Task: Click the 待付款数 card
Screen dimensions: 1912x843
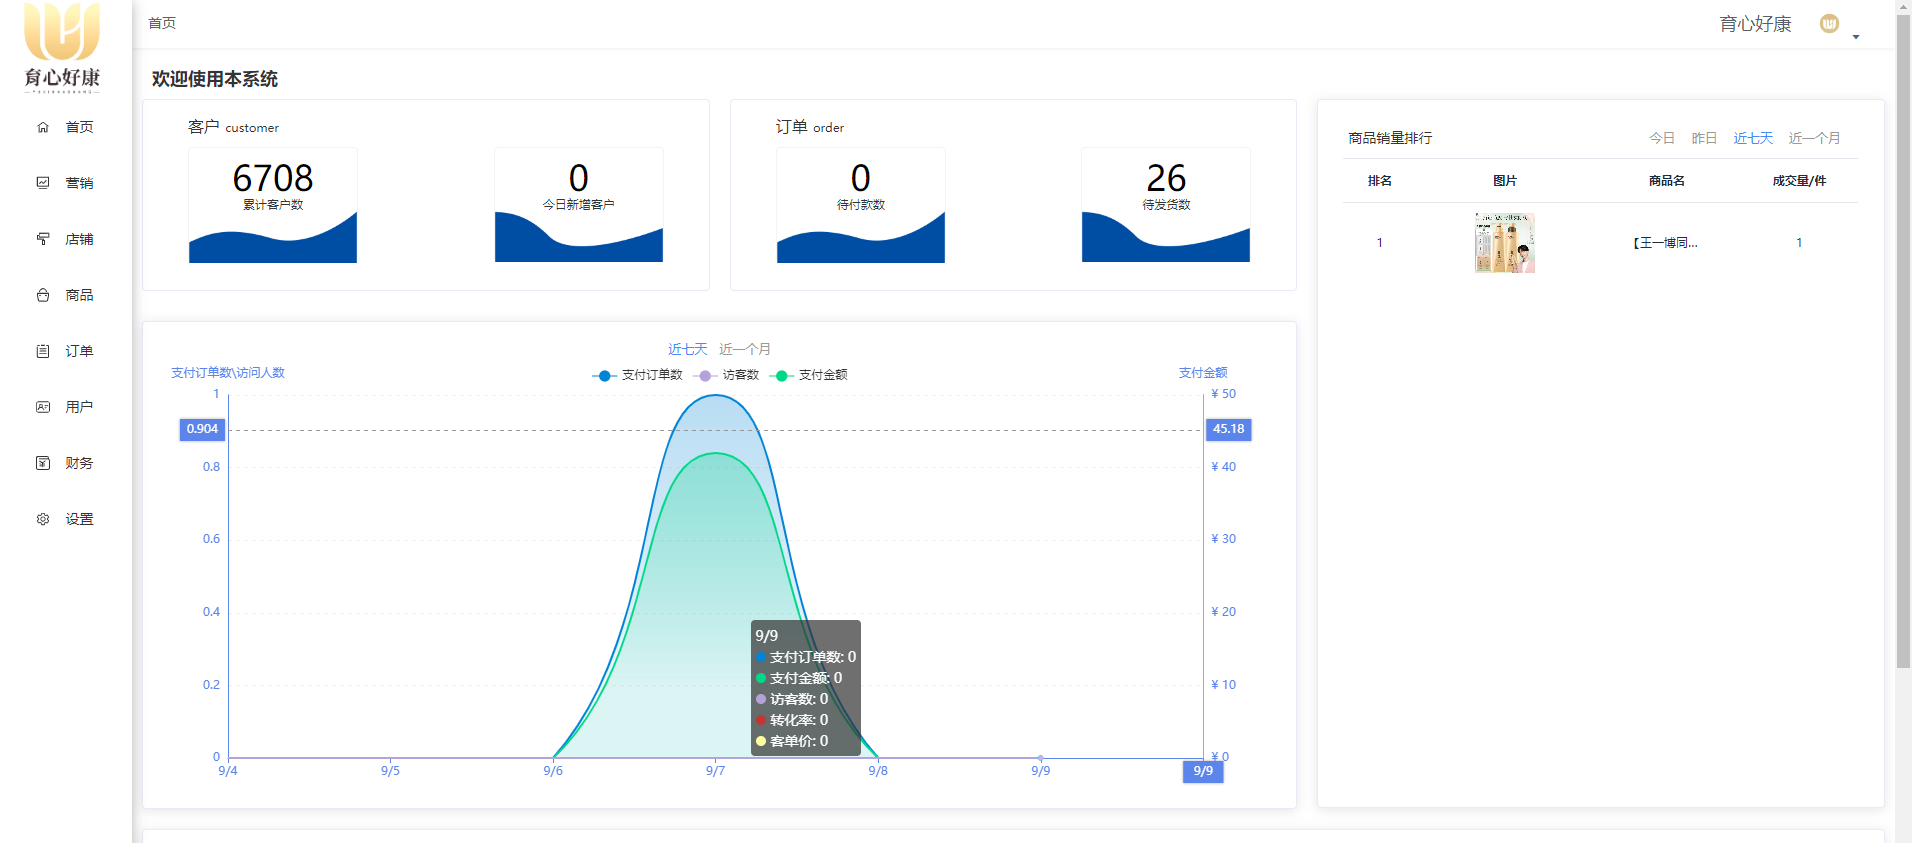Action: pyautogui.click(x=861, y=205)
